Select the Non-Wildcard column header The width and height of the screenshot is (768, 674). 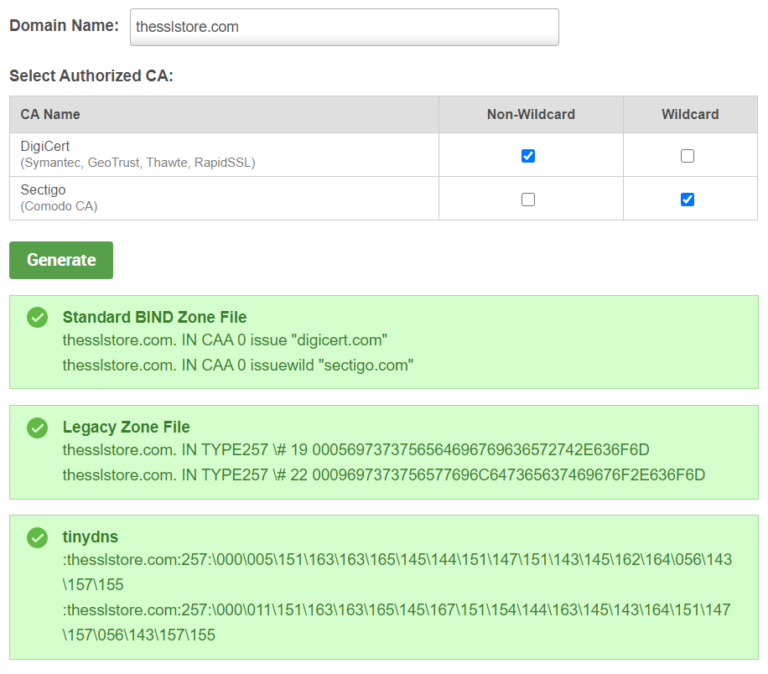pyautogui.click(x=530, y=114)
